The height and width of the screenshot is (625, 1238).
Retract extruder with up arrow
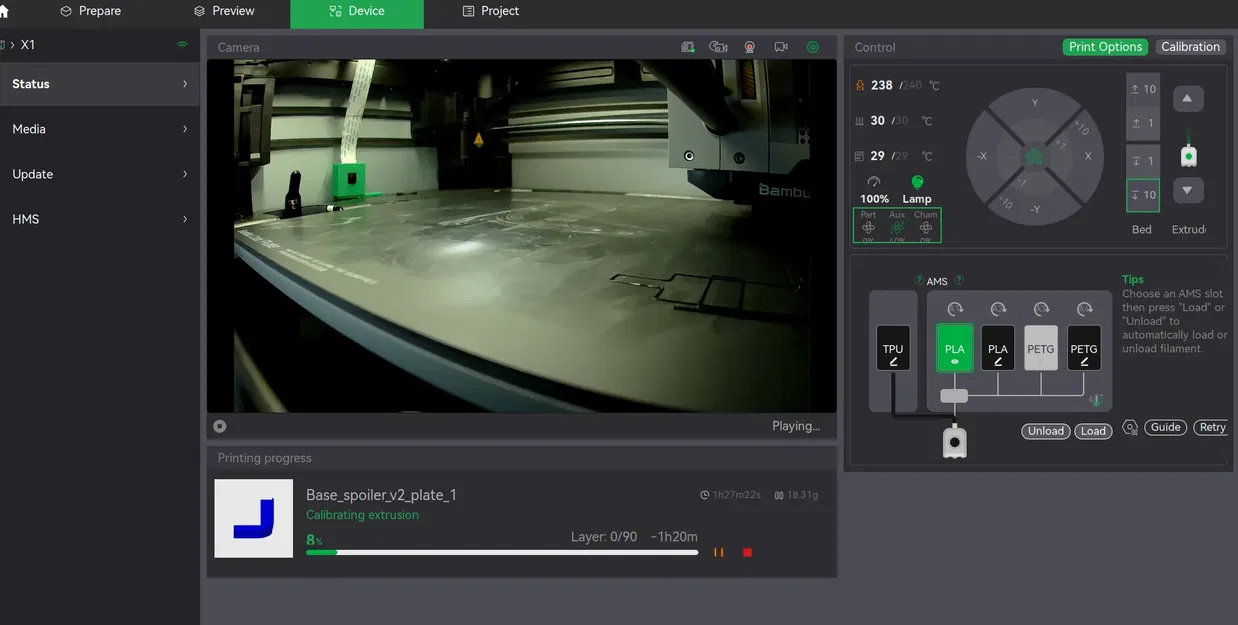tap(1187, 98)
